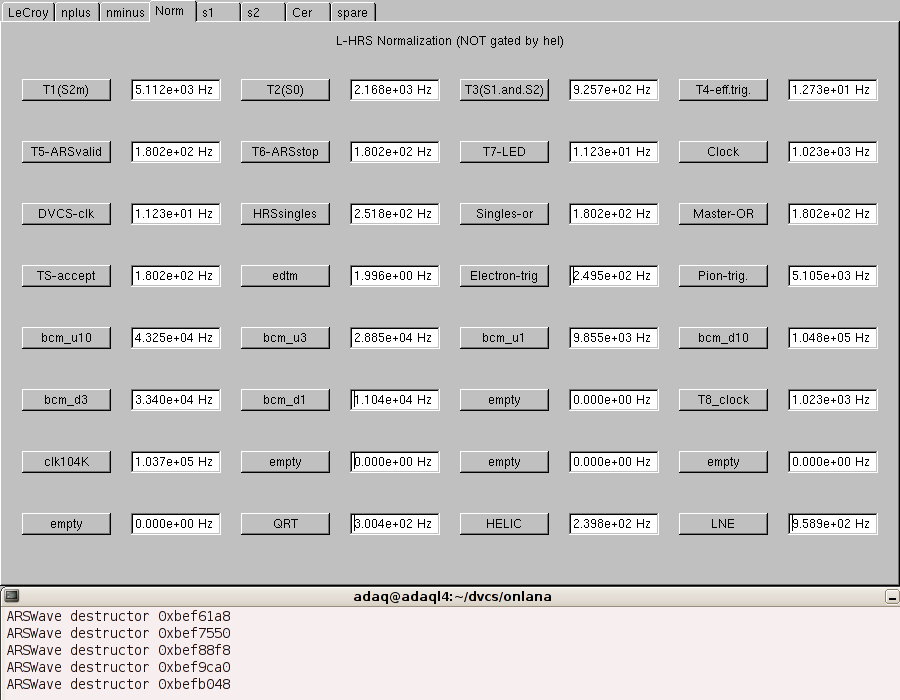Screen dimensions: 900x700
Task: Select the T5-ARSvalid button
Action: tap(66, 151)
